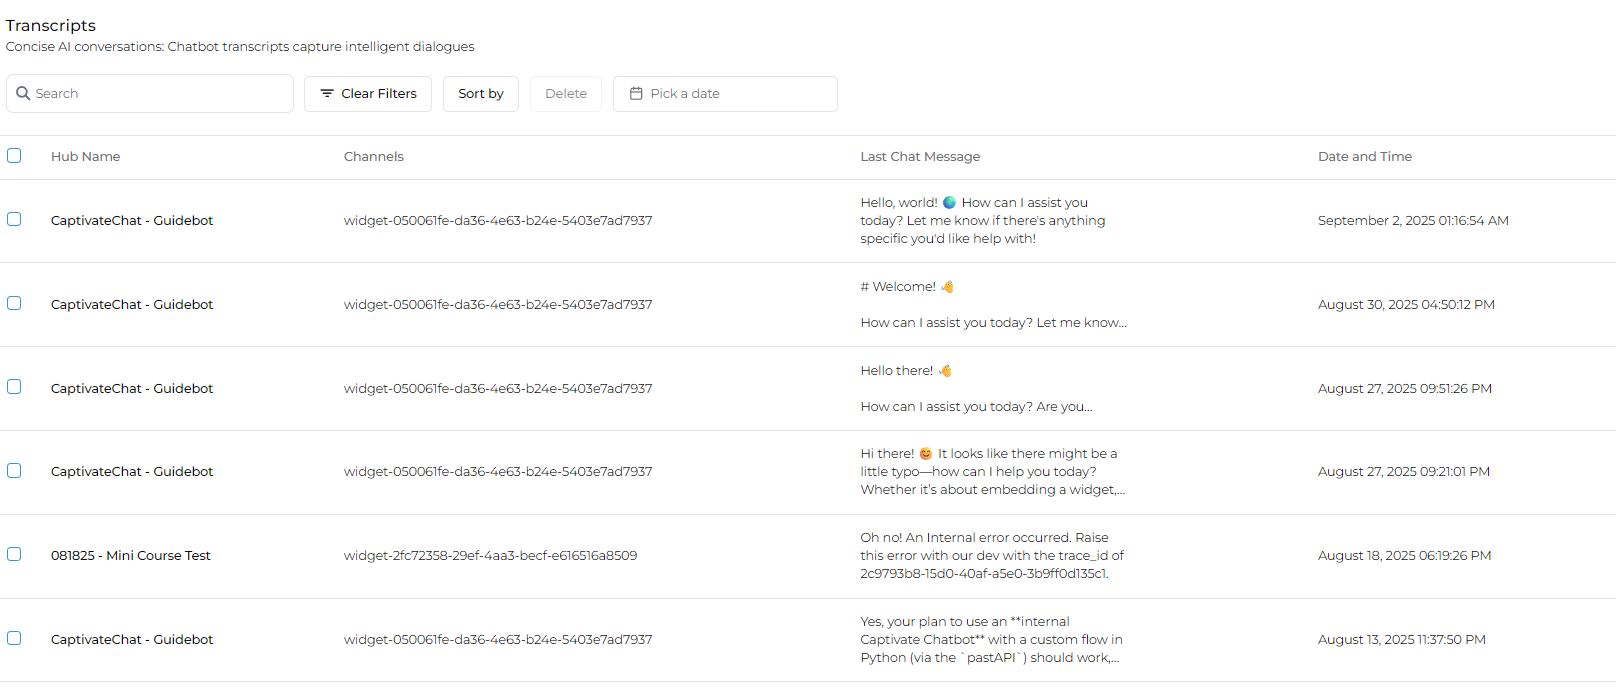This screenshot has width=1616, height=687.
Task: Open the Sort by dropdown
Action: (x=481, y=94)
